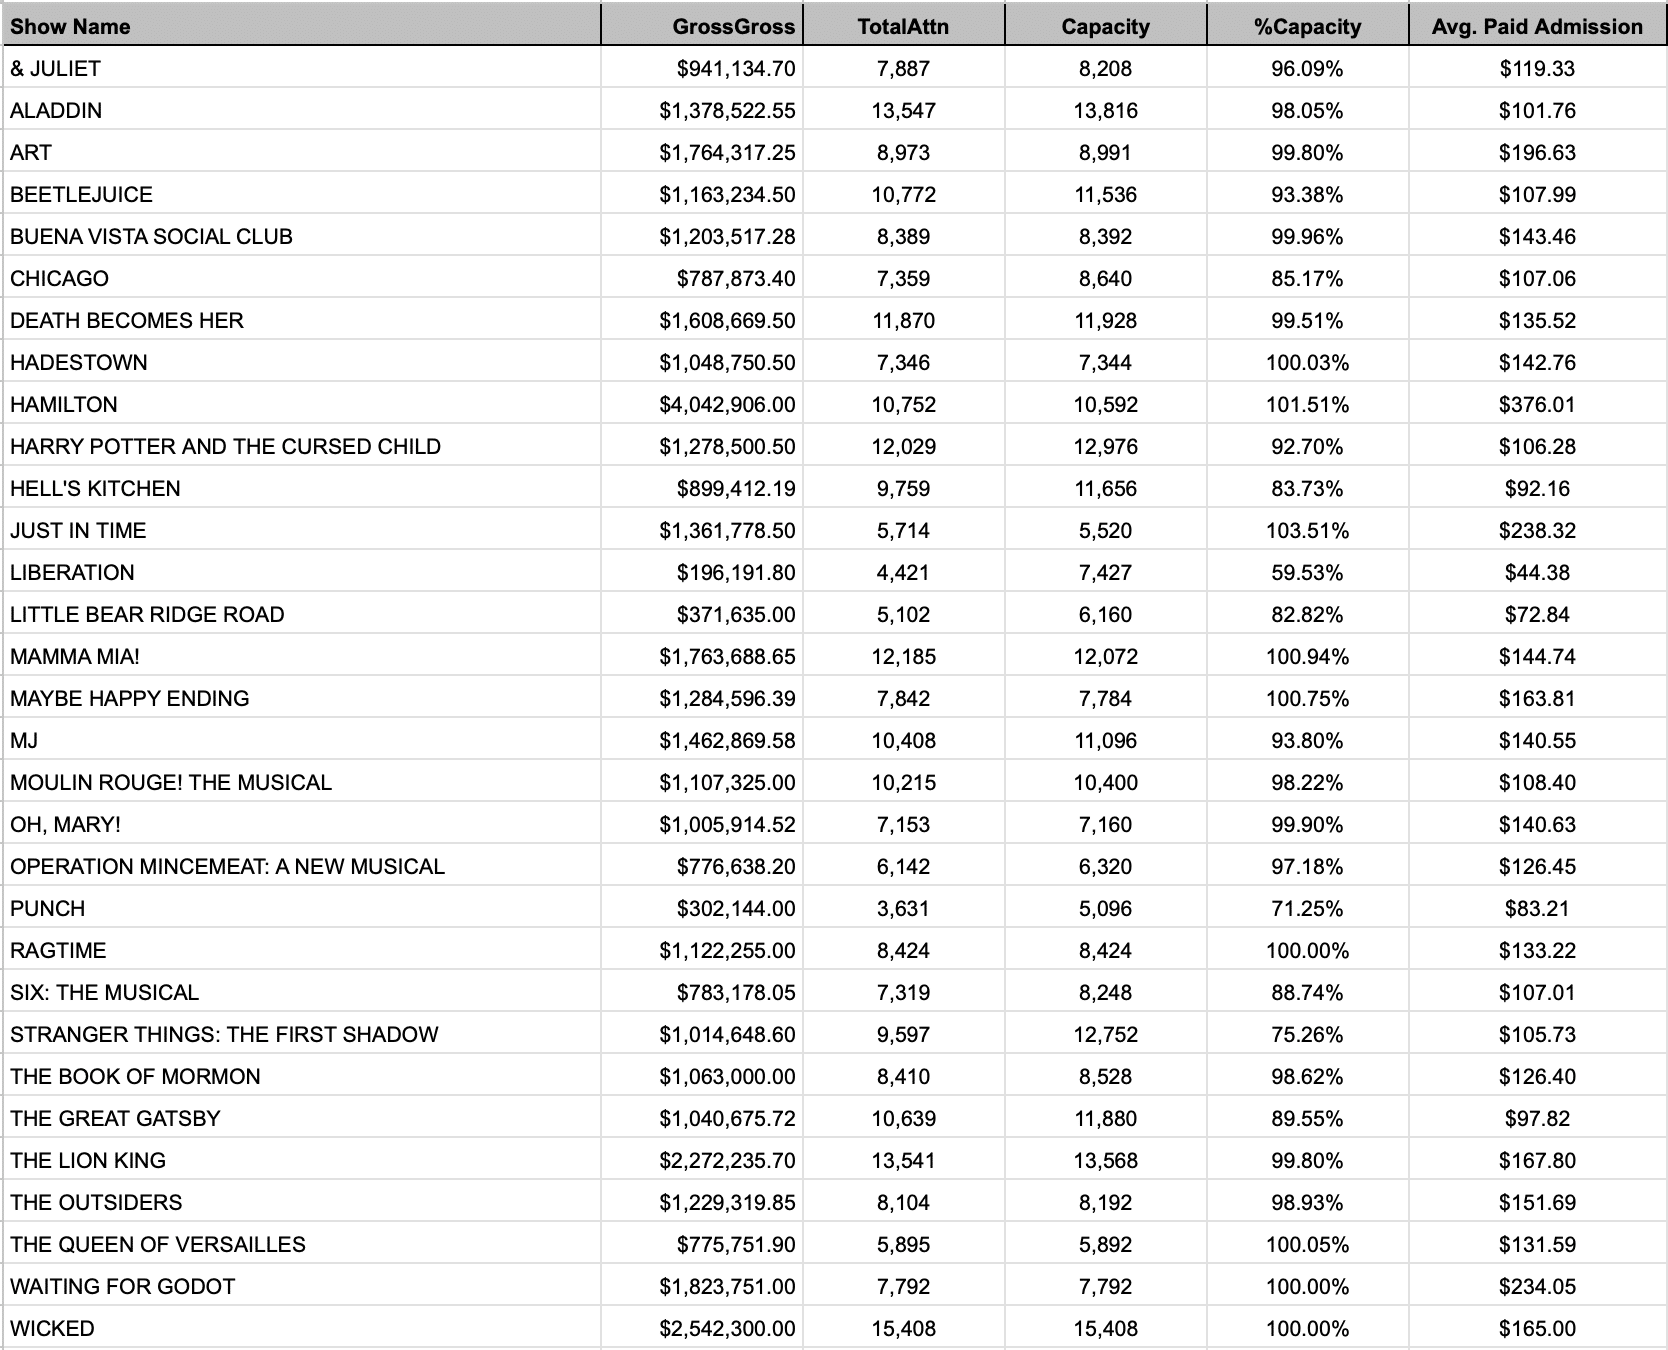This screenshot has height=1350, width=1668.
Task: Click the Show Name column header
Action: 70,27
